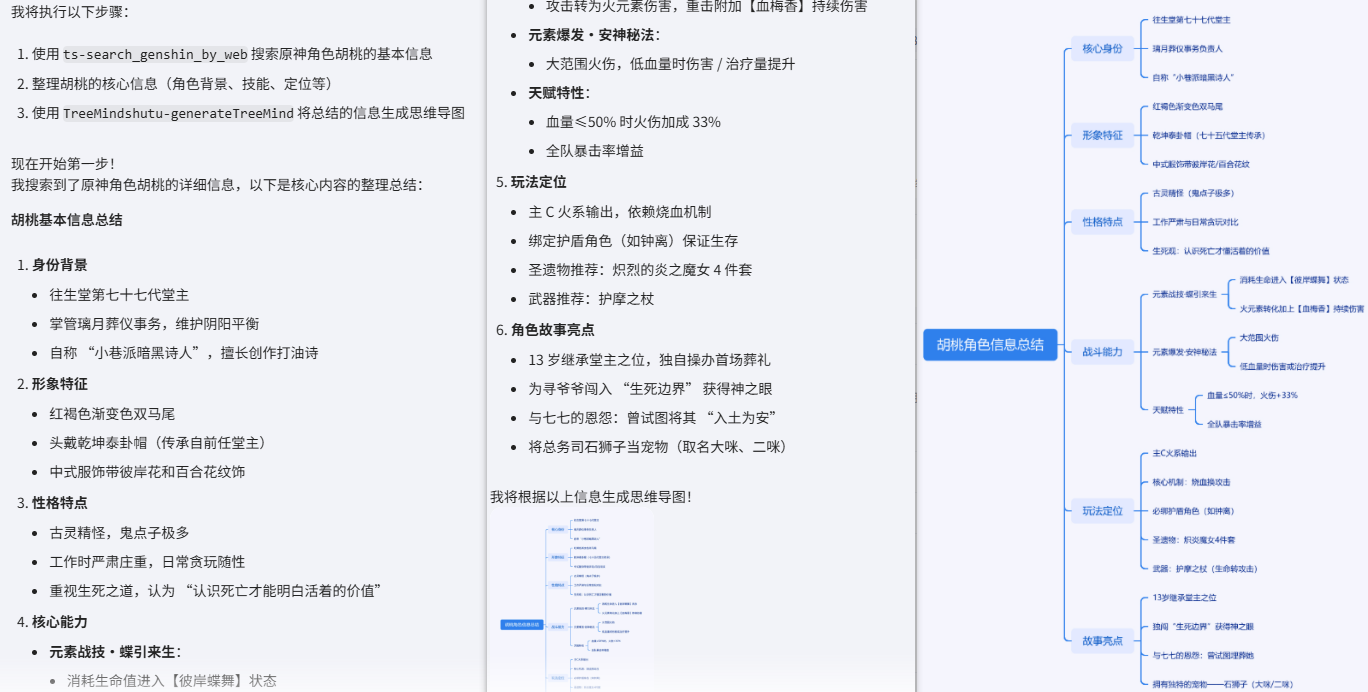Click mind map leaf 消耗生命进入【彼岸蝶舞】状态
Screen dimensions: 1368x692
[1294, 280]
